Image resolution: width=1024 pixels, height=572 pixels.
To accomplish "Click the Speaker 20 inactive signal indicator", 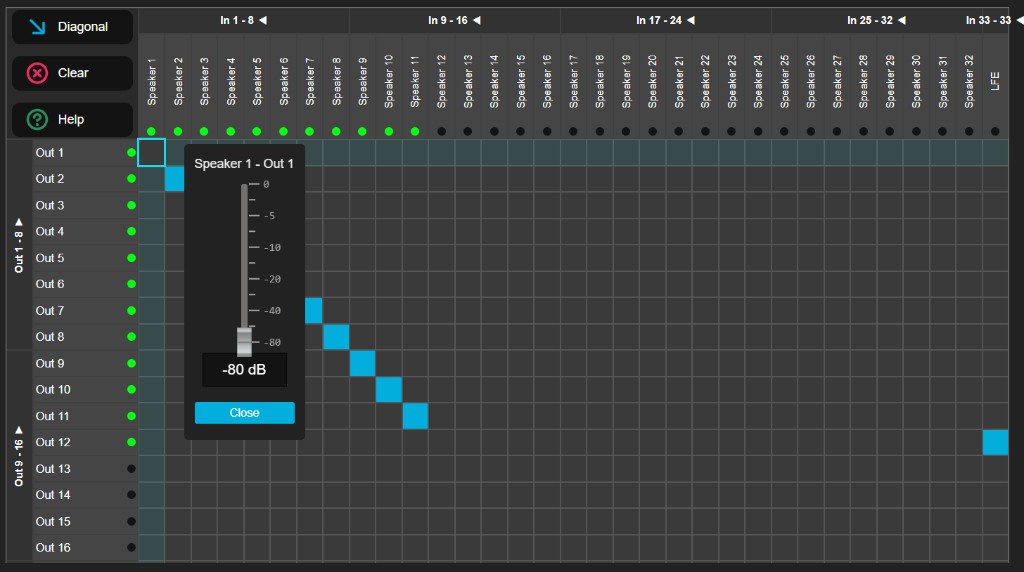I will coord(652,131).
